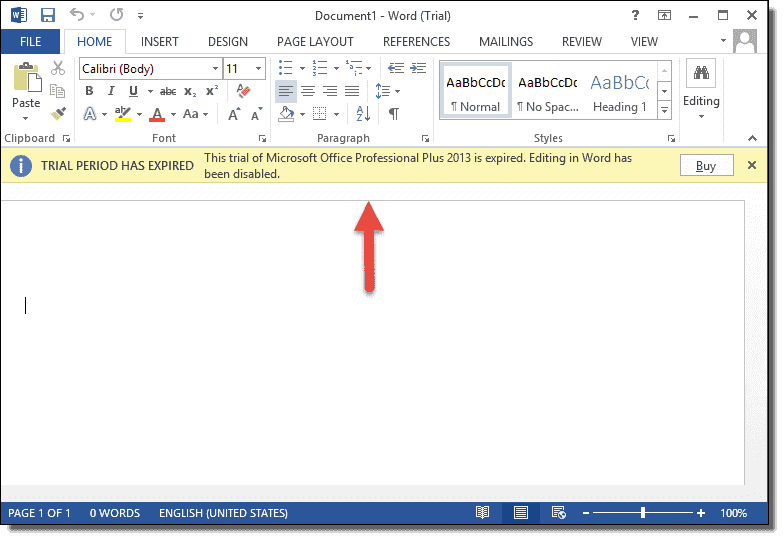Click the Bullets list icon
This screenshot has height=540, width=784.
[286, 68]
